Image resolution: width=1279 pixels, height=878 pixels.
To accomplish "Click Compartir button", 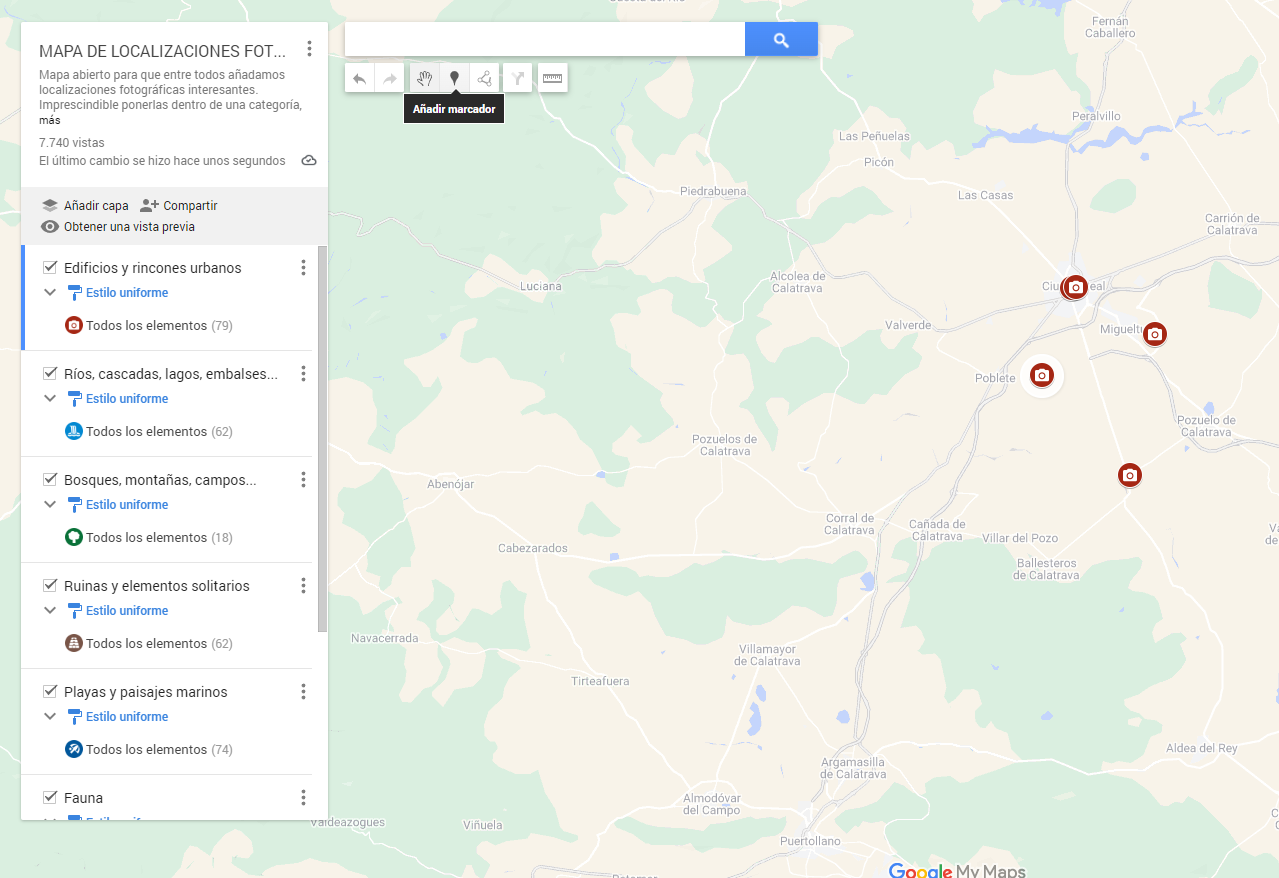I will coord(179,205).
